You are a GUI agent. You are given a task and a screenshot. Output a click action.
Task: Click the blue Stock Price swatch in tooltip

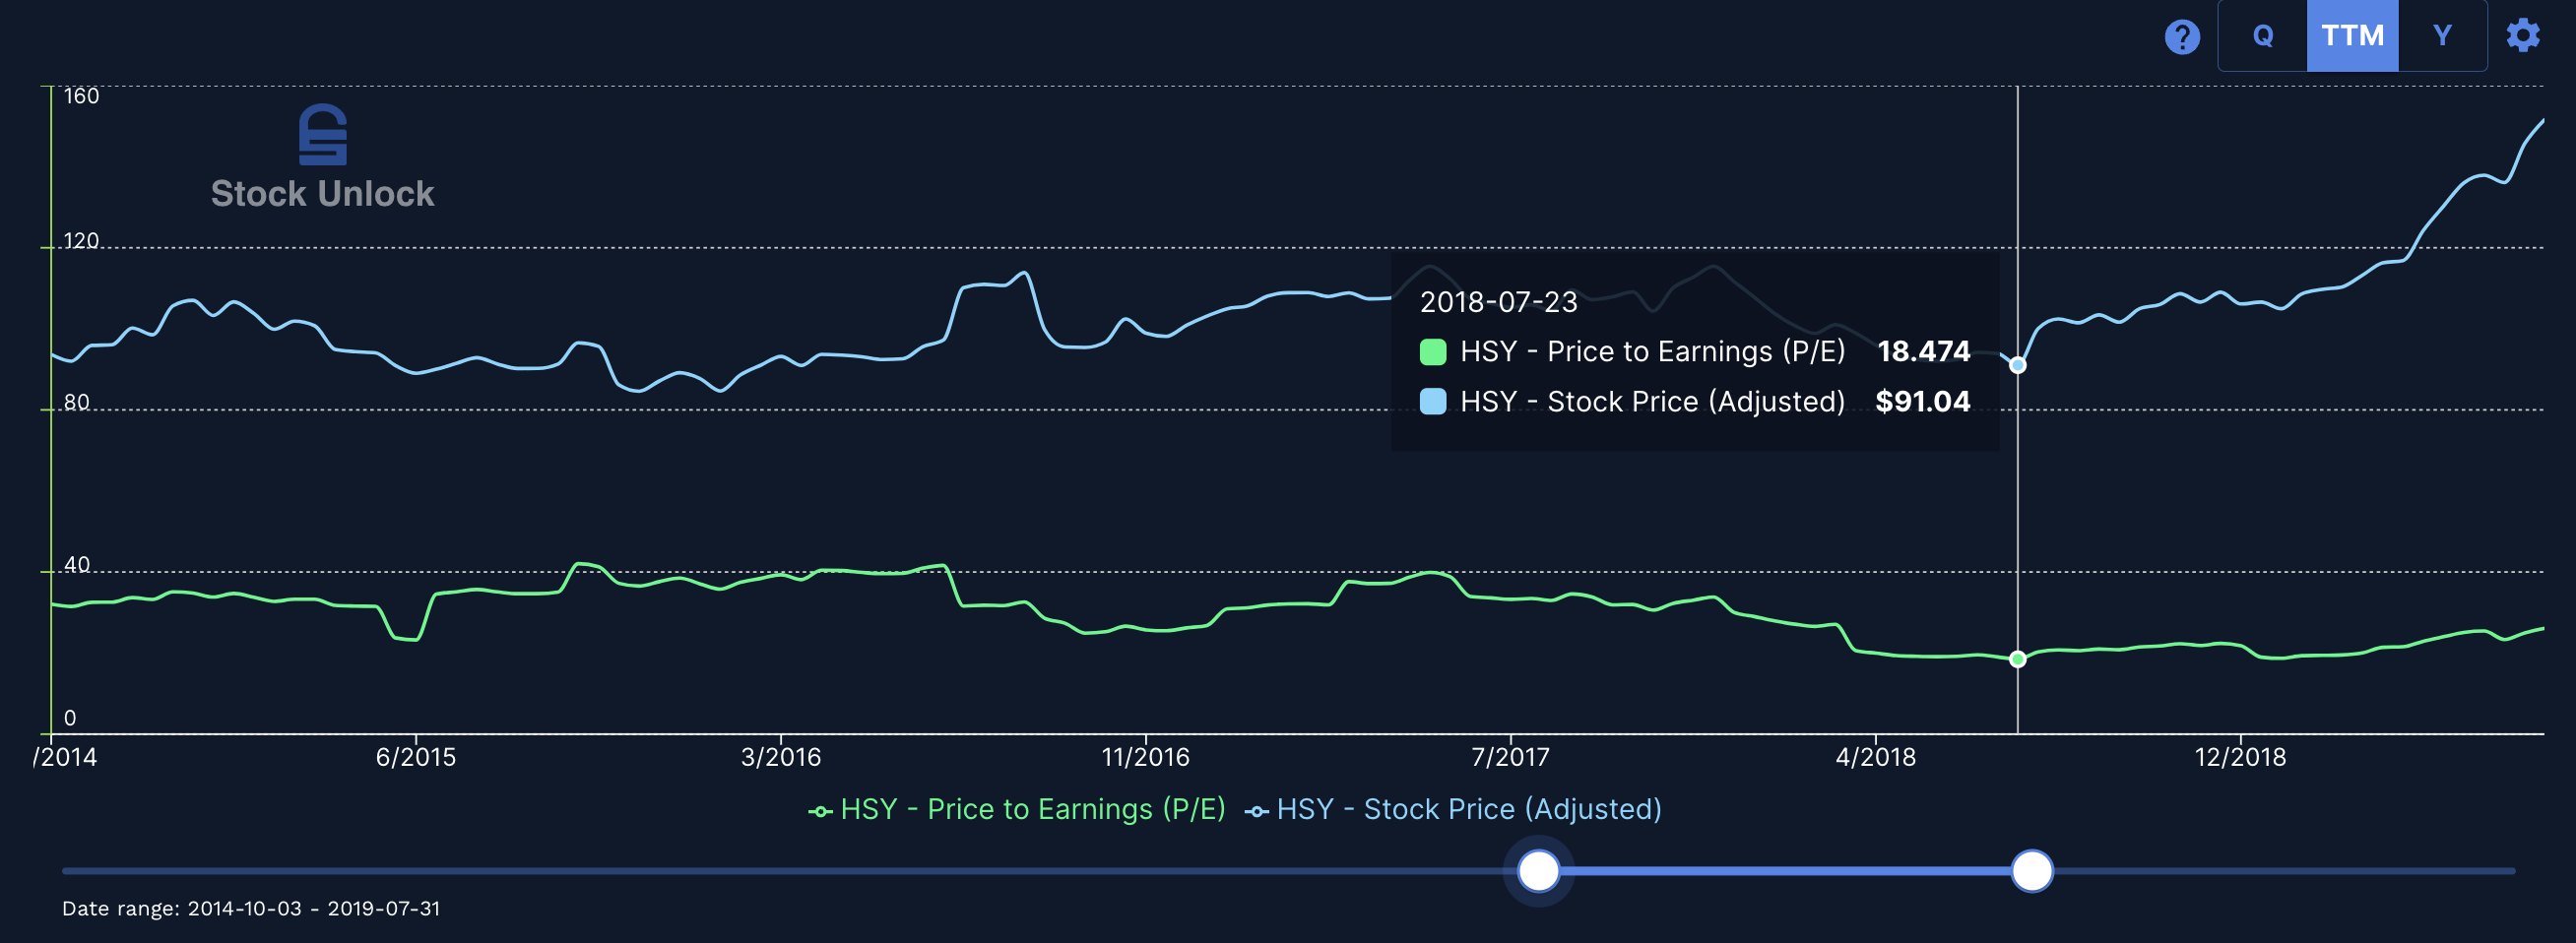pyautogui.click(x=1433, y=402)
